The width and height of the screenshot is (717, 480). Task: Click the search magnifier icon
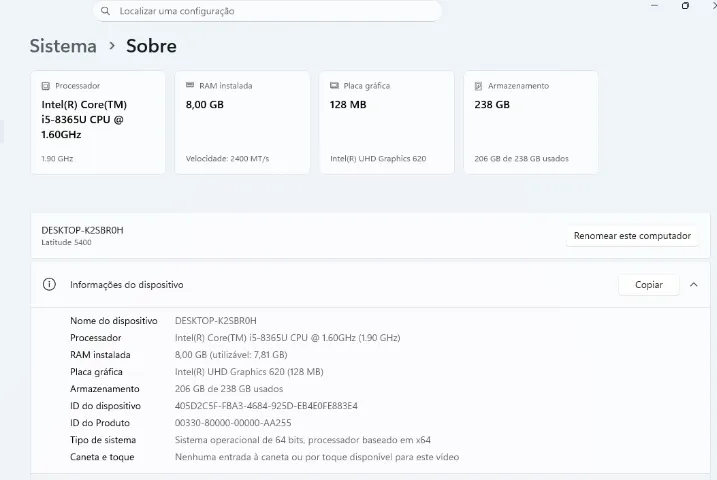pos(105,11)
